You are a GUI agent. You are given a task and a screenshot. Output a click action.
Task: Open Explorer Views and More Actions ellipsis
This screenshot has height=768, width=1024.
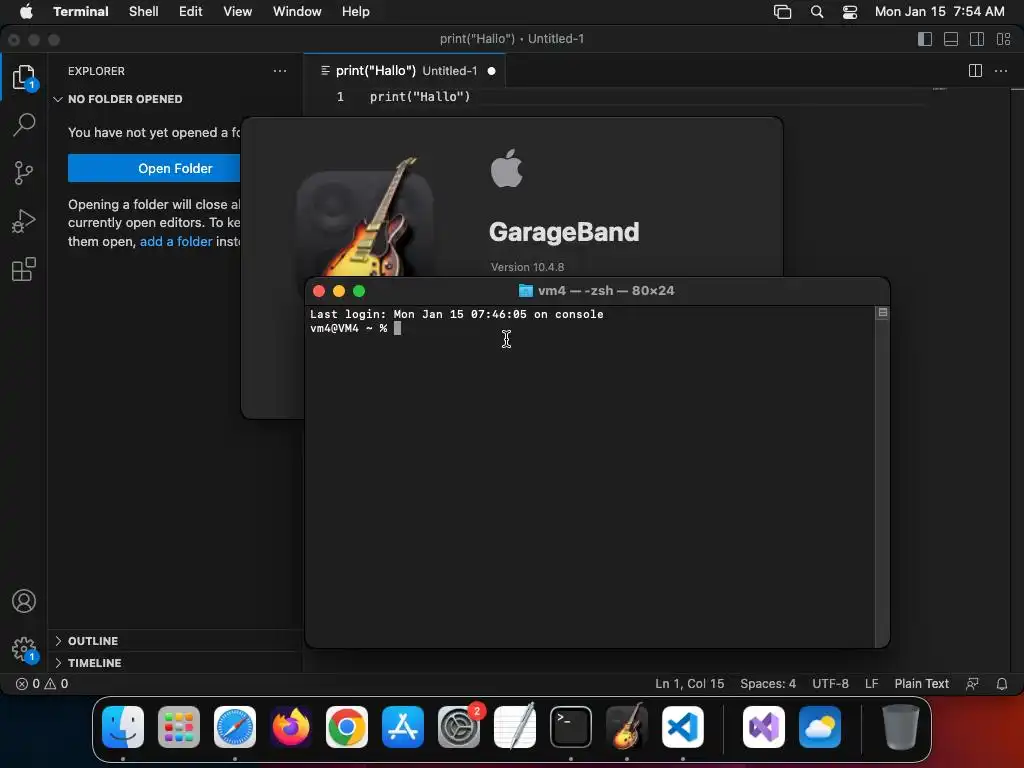280,71
